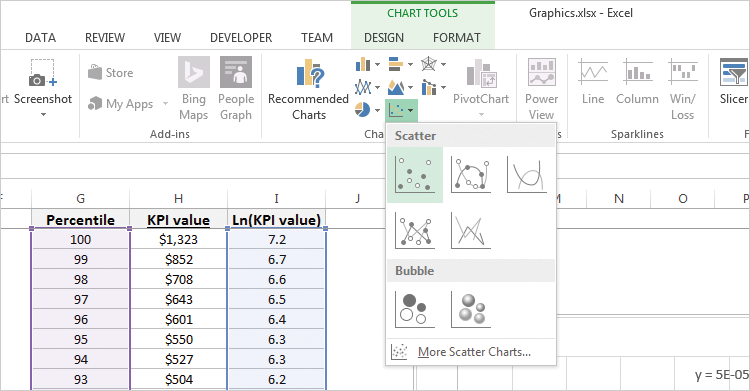Image resolution: width=750 pixels, height=391 pixels.
Task: Open the Store add-ins button
Action: tap(110, 73)
